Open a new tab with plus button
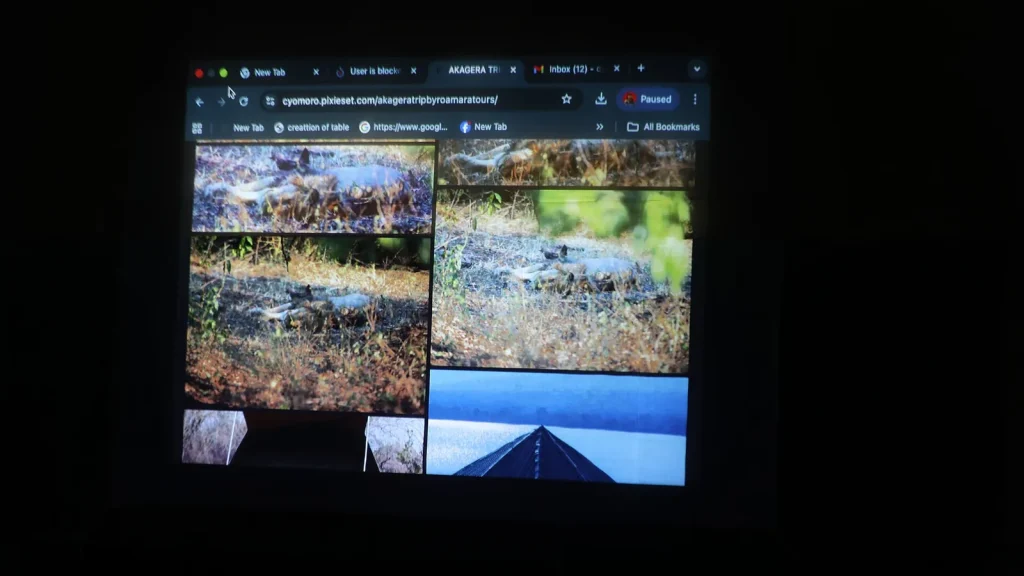This screenshot has width=1024, height=576. pos(641,68)
